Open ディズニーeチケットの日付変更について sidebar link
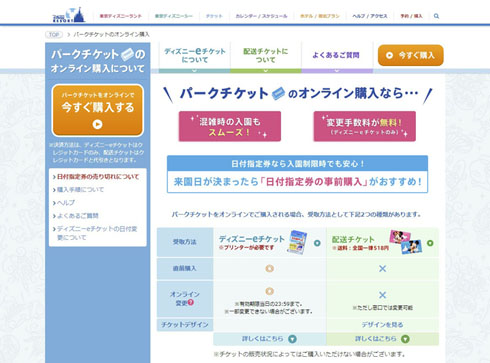 tap(97, 233)
